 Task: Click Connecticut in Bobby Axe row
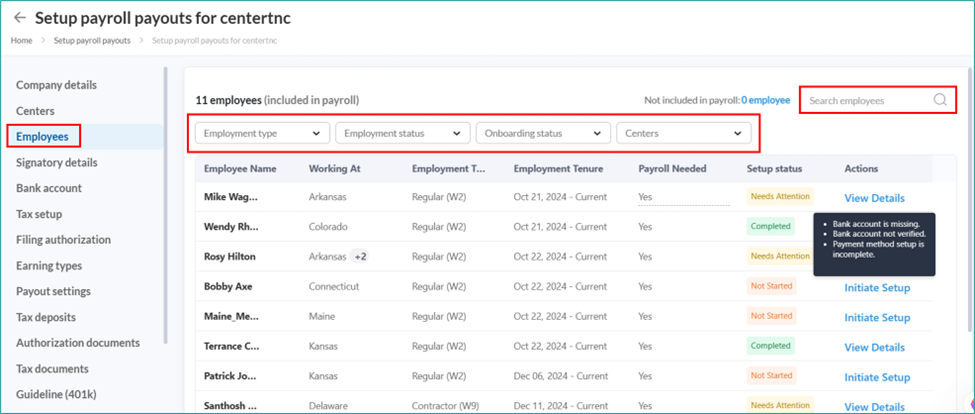pos(334,287)
